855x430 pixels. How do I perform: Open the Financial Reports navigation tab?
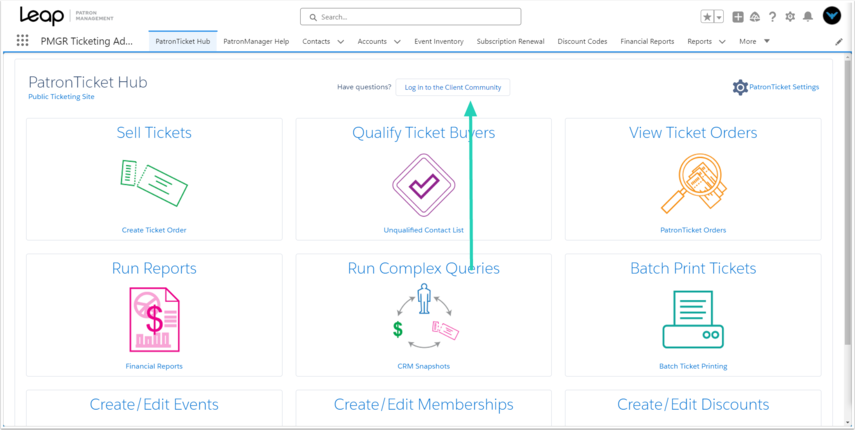(647, 41)
